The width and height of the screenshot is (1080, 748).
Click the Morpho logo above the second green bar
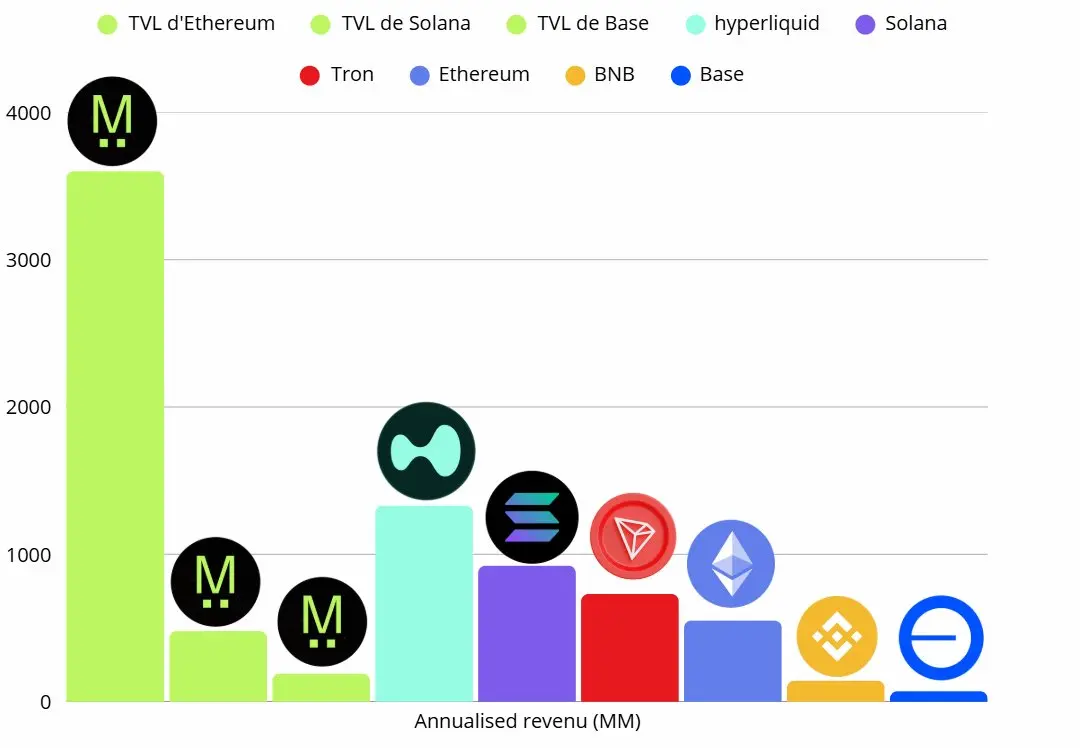tap(216, 582)
